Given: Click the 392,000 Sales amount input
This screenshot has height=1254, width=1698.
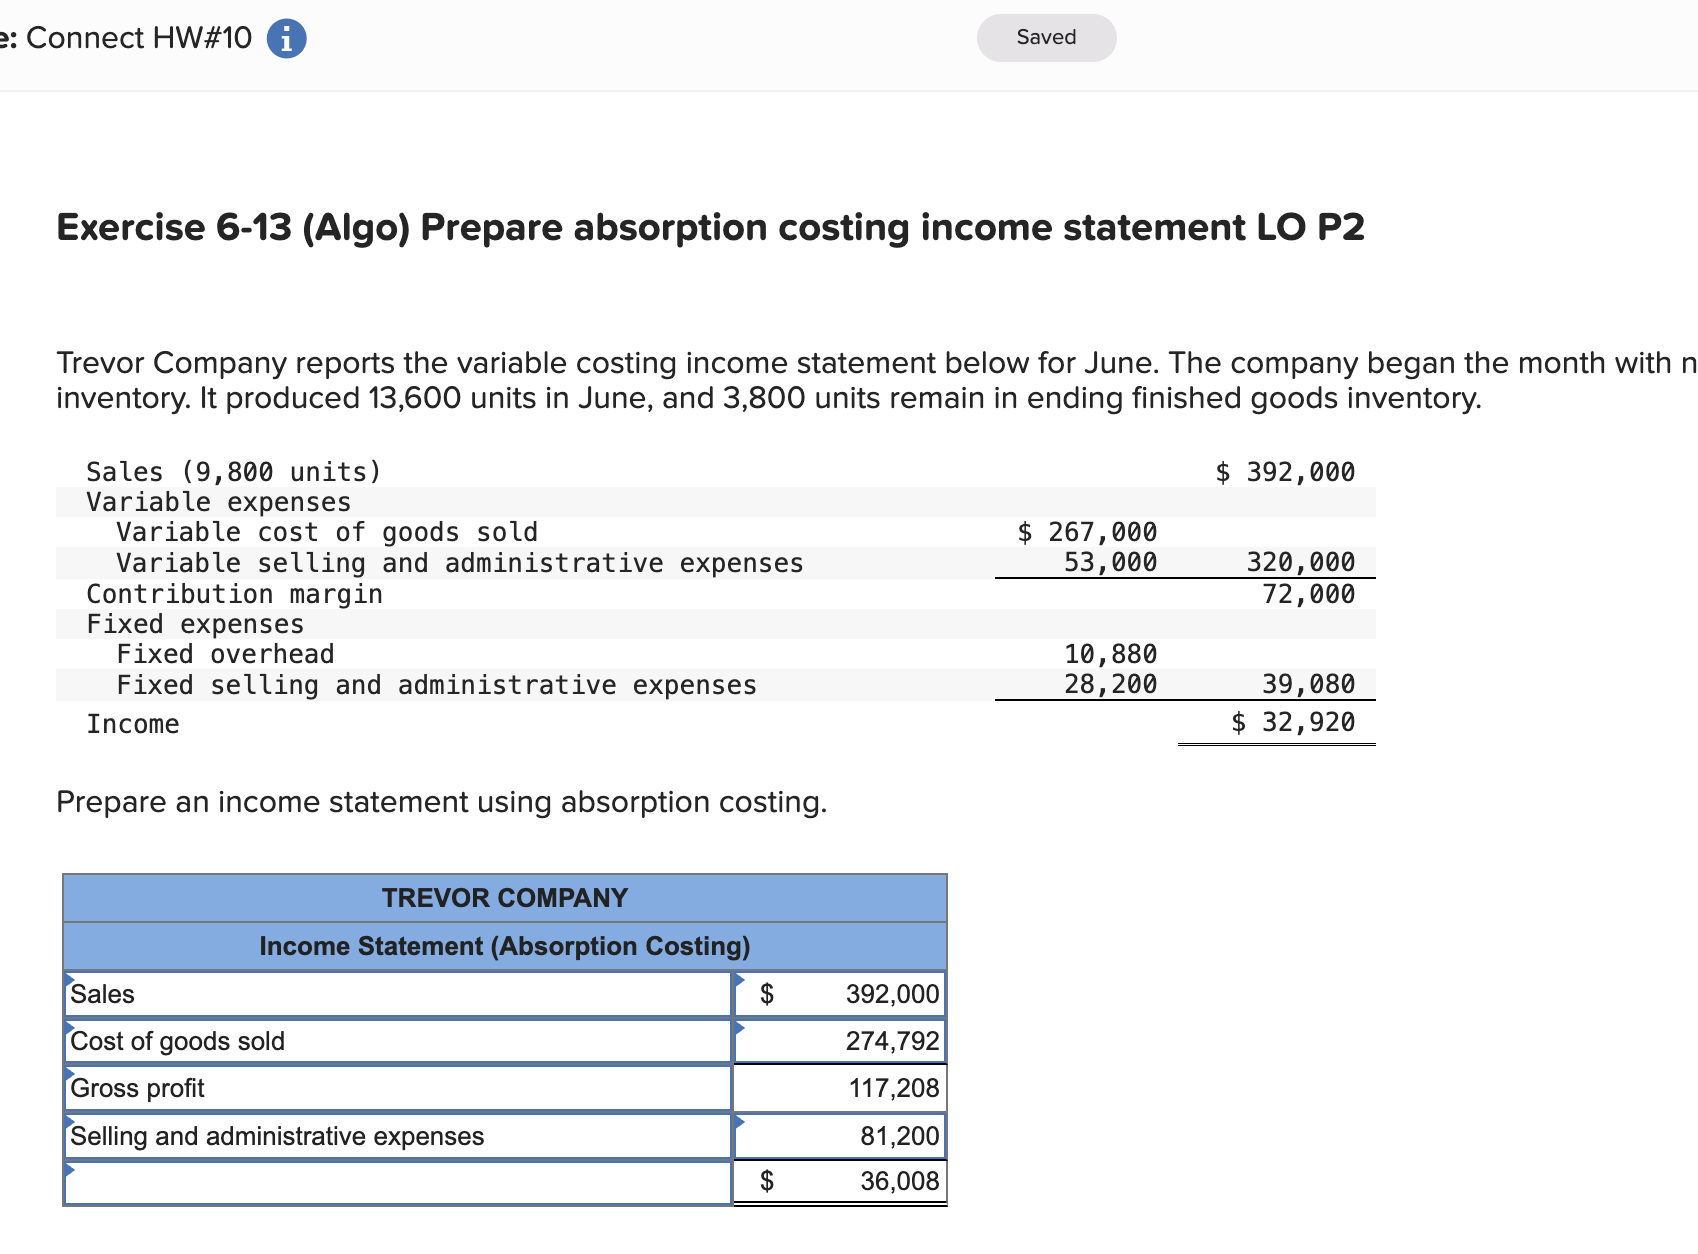Looking at the screenshot, I should [880, 994].
